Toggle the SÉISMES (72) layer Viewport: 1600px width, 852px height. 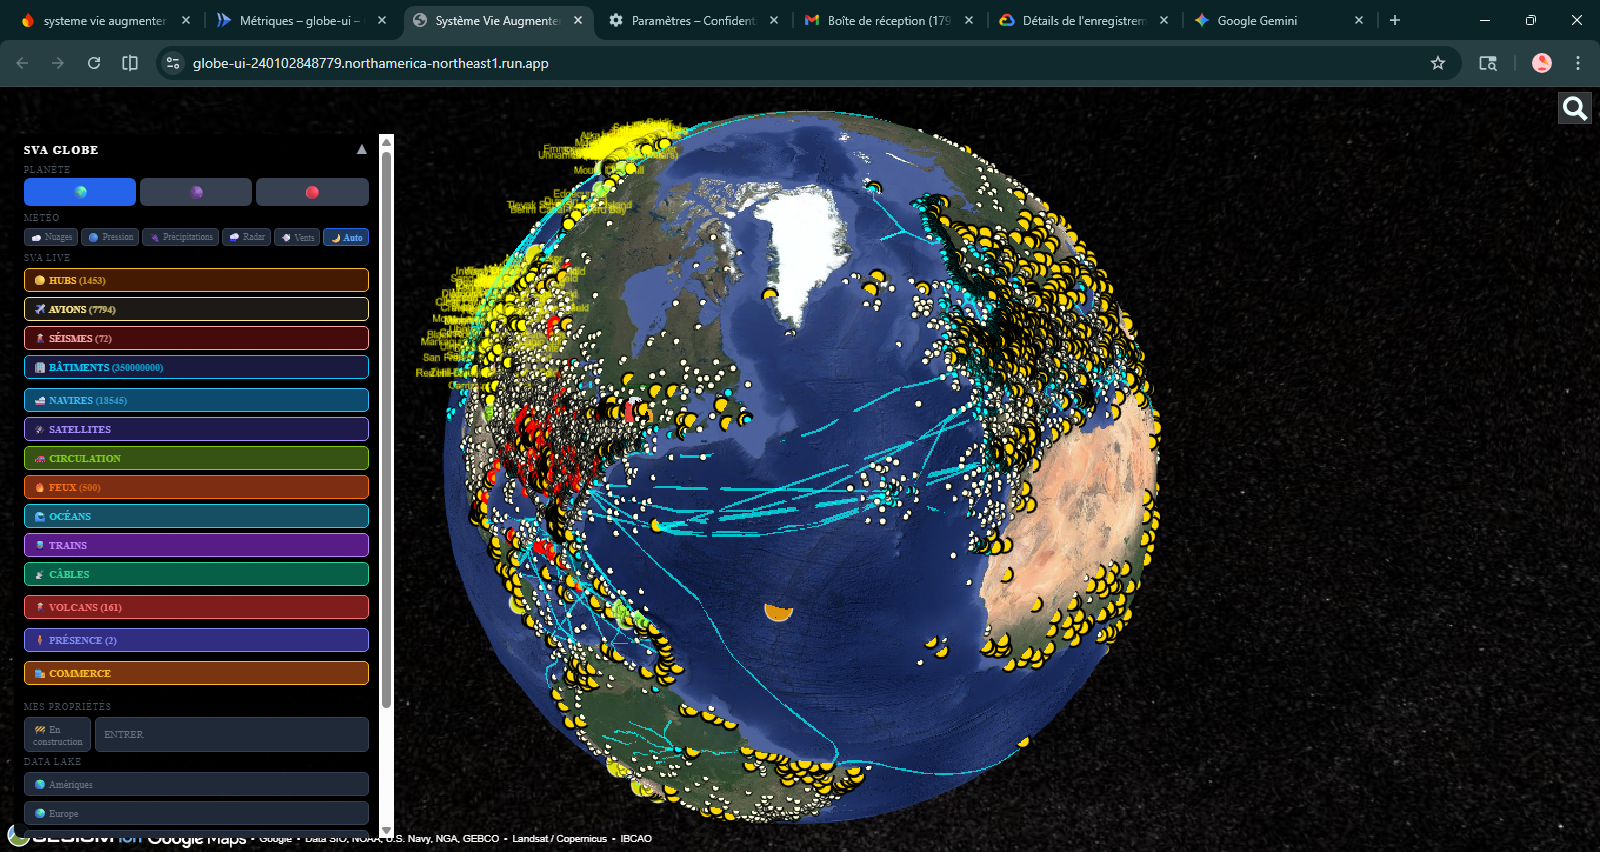[x=196, y=338]
